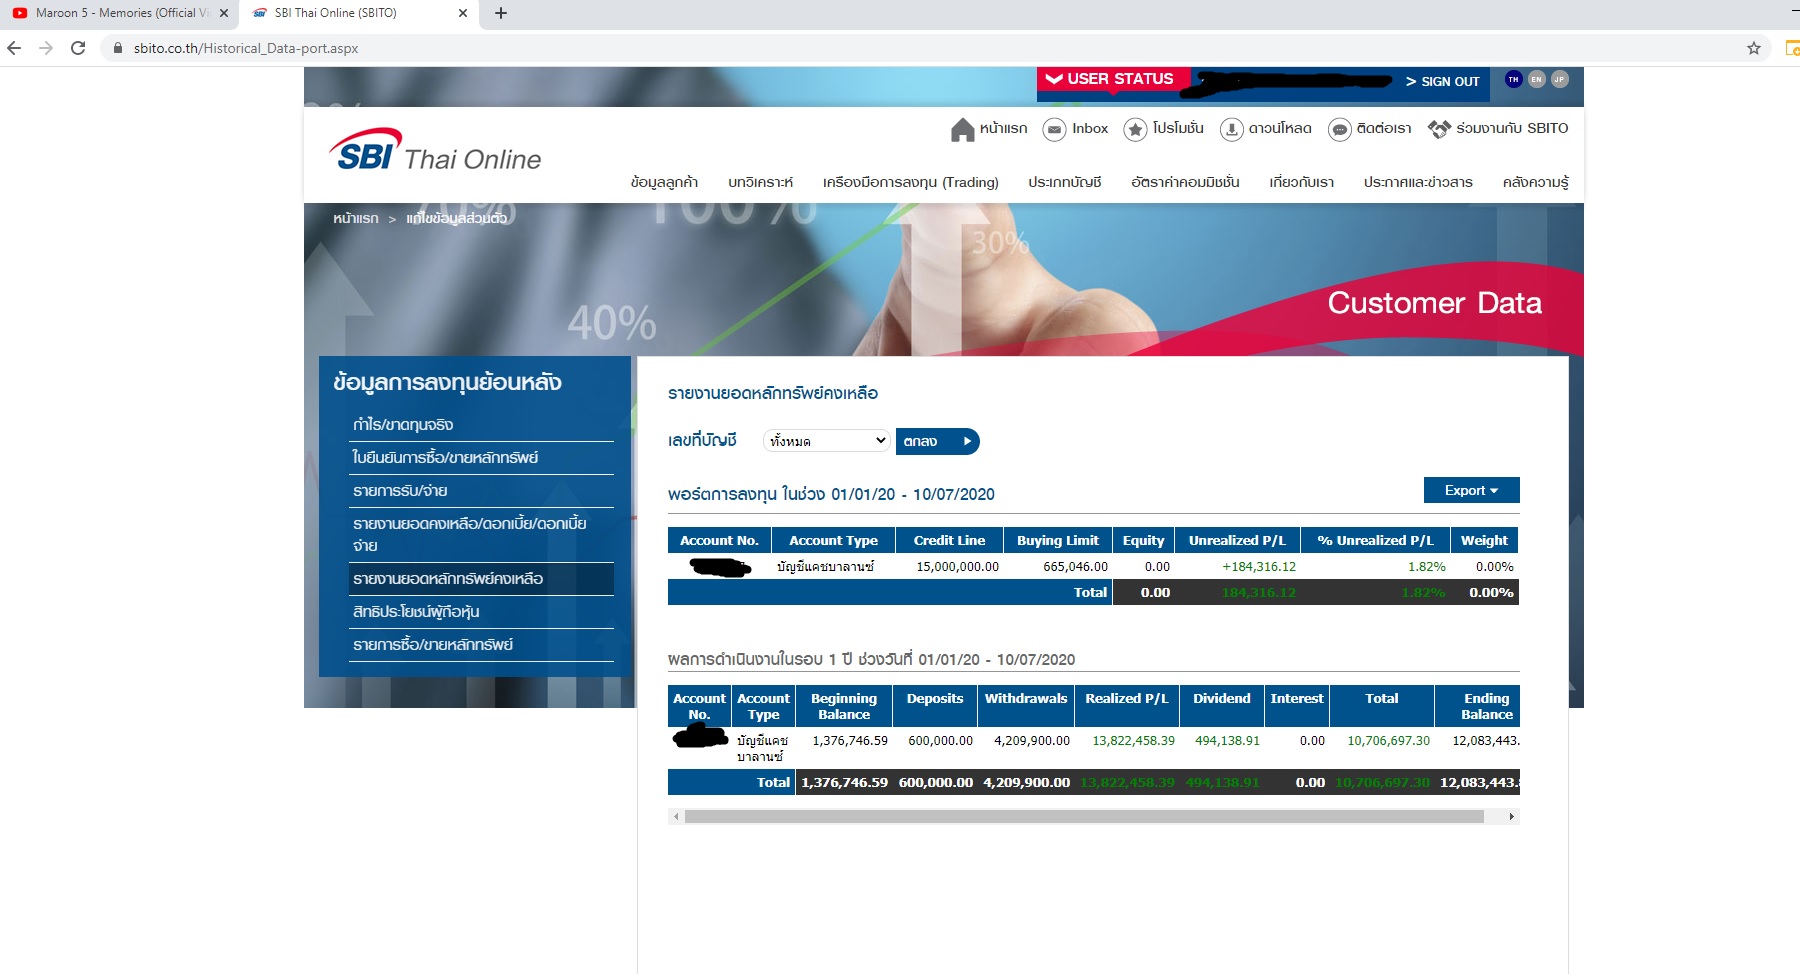Switch language to TH flag
The width and height of the screenshot is (1800, 974).
click(x=1513, y=79)
